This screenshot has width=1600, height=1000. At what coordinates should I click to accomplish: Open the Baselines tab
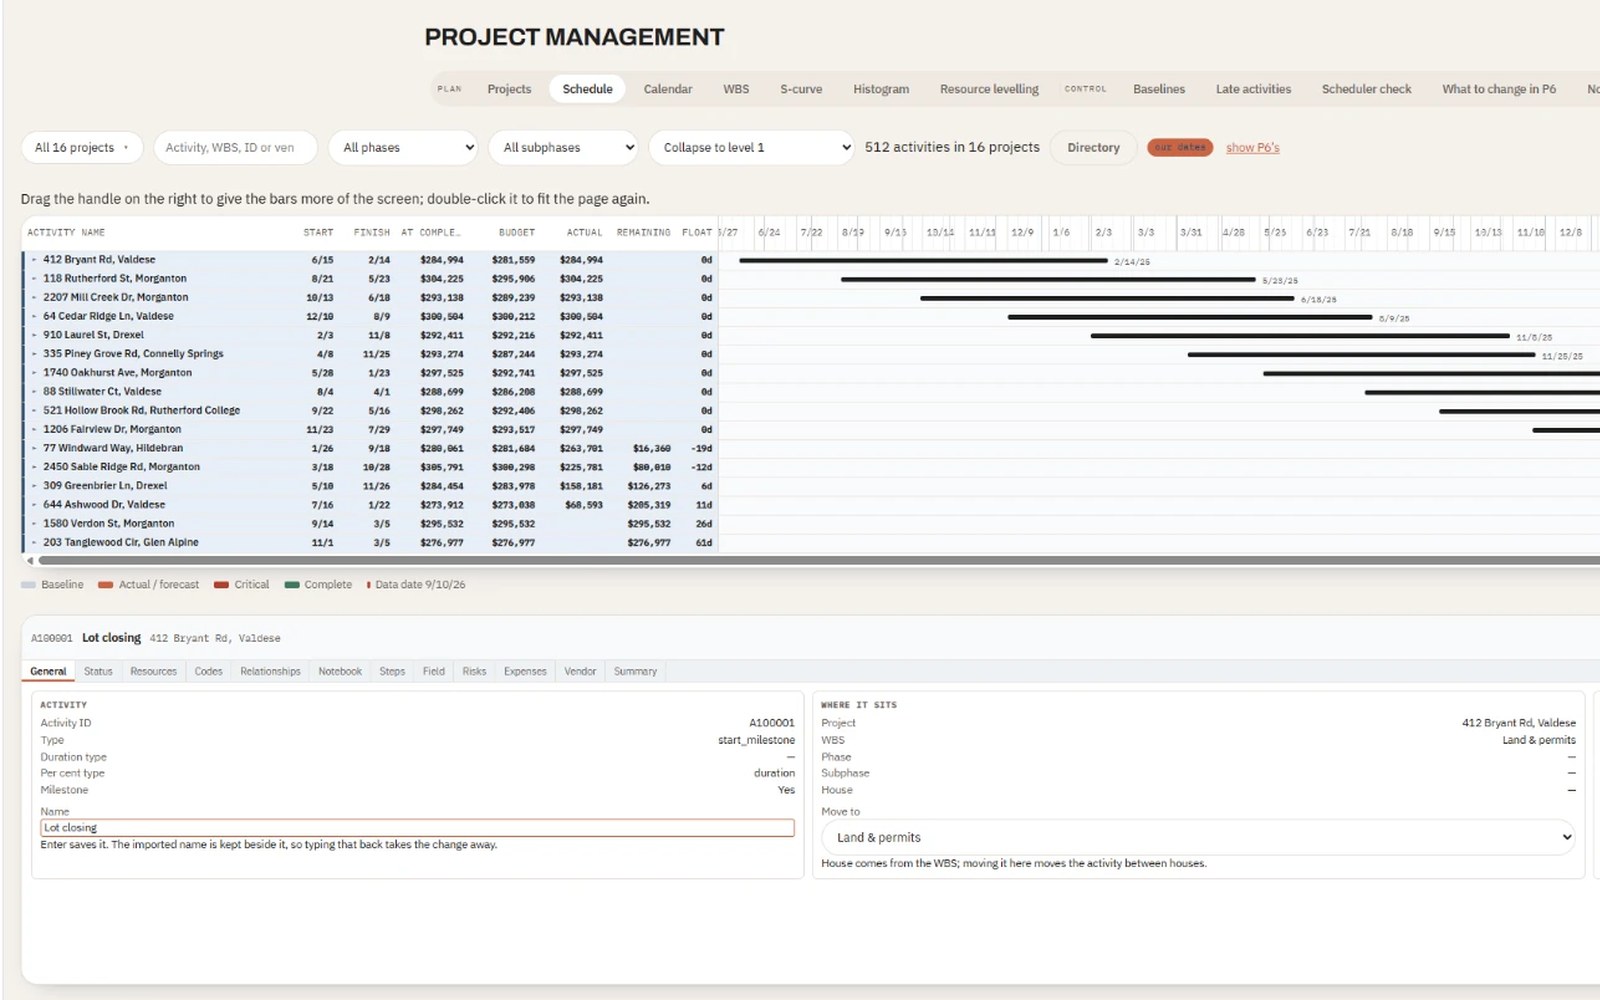[1159, 89]
